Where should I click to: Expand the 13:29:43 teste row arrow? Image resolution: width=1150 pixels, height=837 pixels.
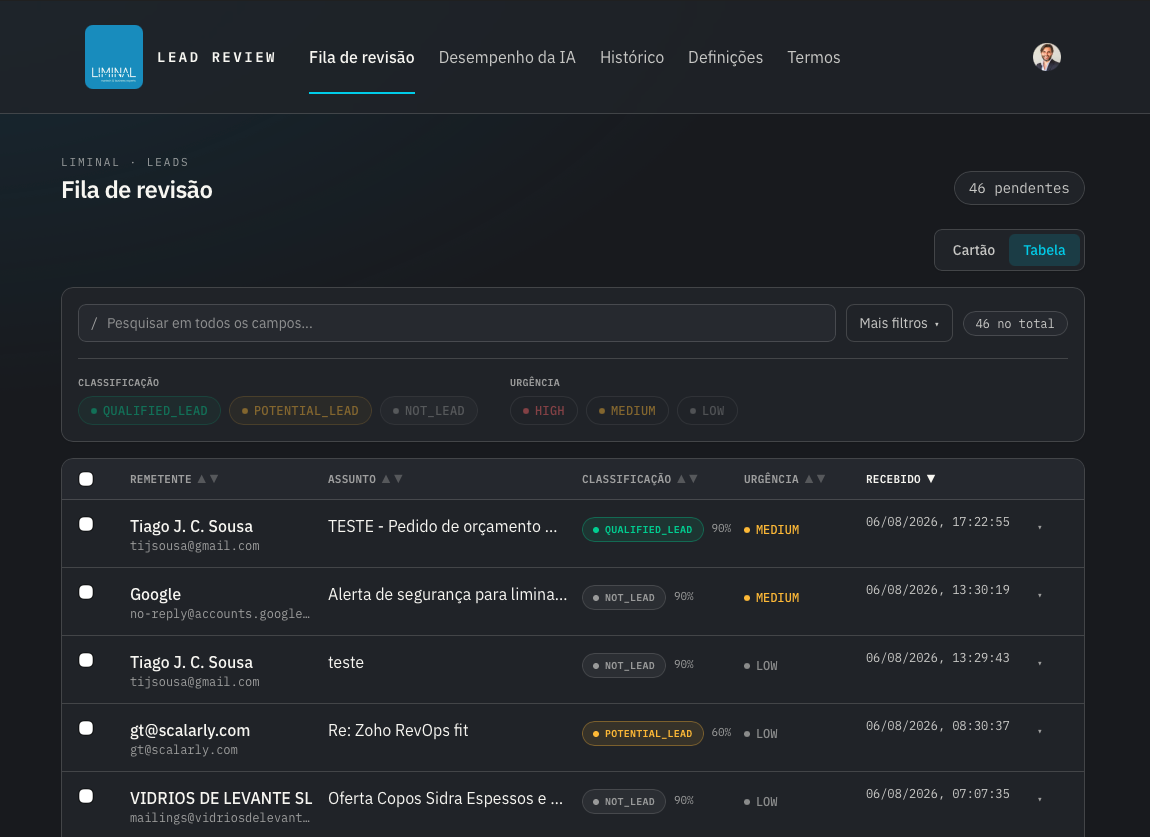tap(1040, 664)
